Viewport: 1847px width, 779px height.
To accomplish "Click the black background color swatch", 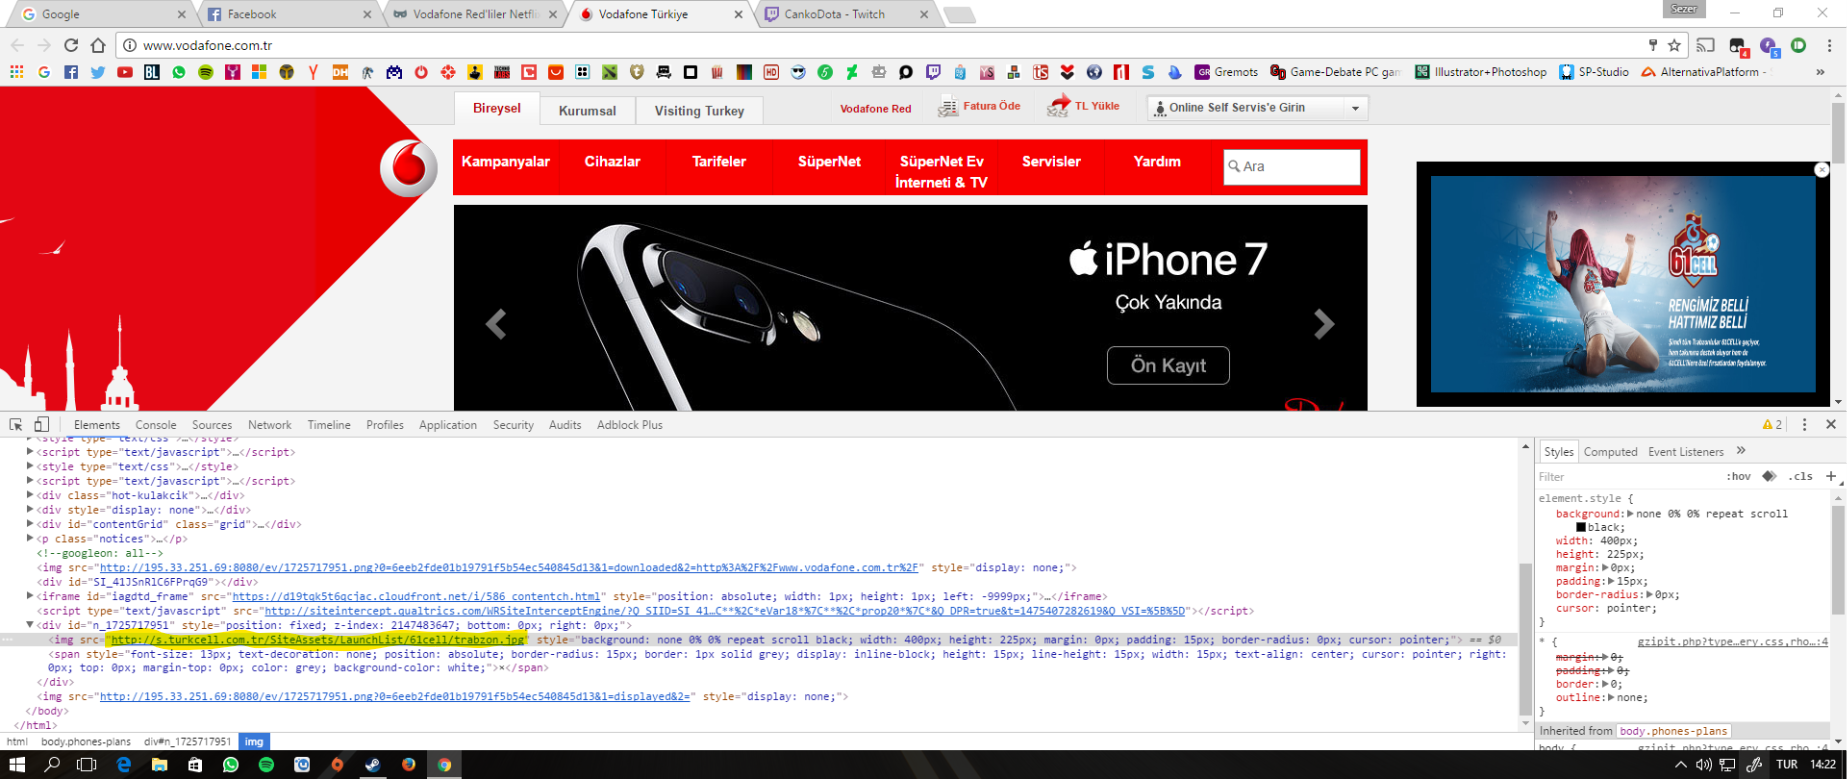I will (x=1581, y=527).
